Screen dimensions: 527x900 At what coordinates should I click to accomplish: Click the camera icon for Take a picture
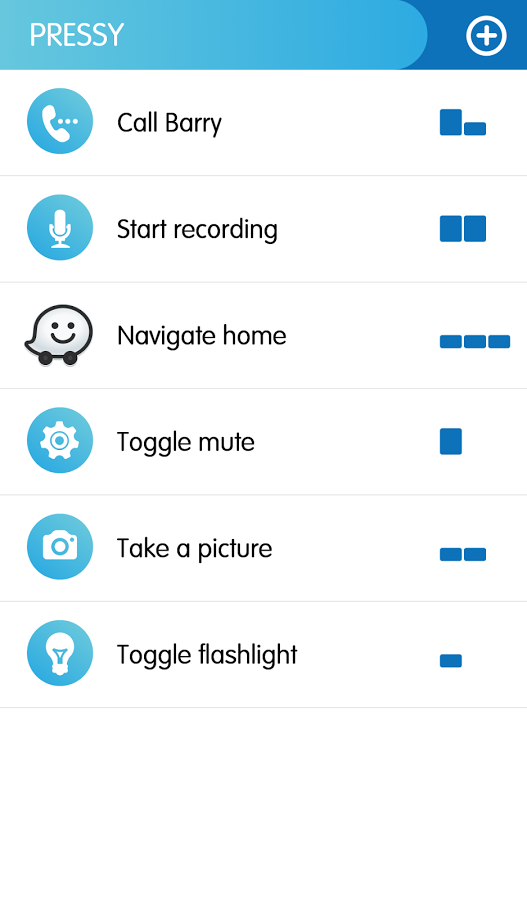[60, 546]
